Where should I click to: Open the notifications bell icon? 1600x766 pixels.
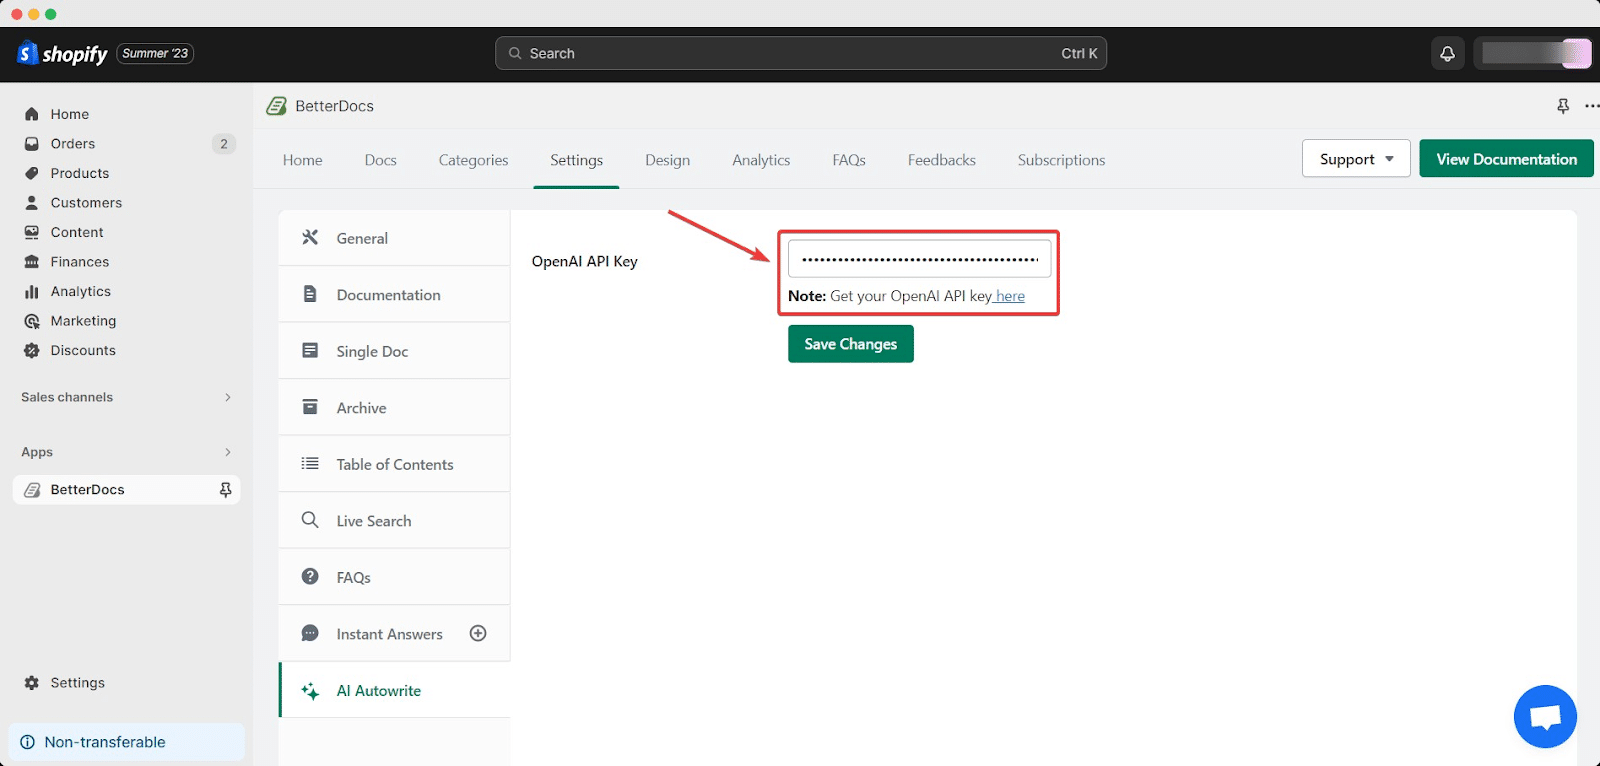tap(1447, 53)
